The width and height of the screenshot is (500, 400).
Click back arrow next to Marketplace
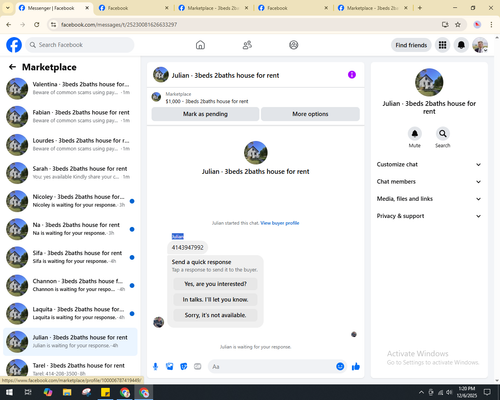12,67
